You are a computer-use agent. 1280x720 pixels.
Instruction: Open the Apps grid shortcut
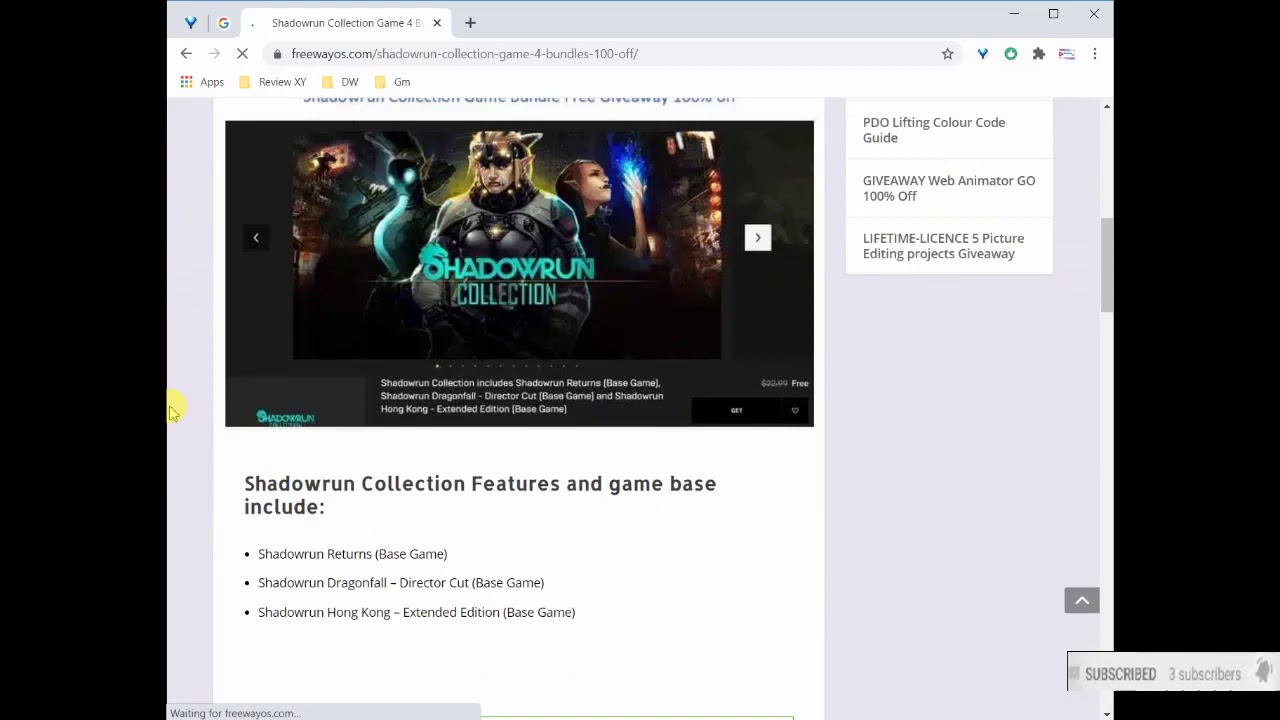click(x=202, y=82)
